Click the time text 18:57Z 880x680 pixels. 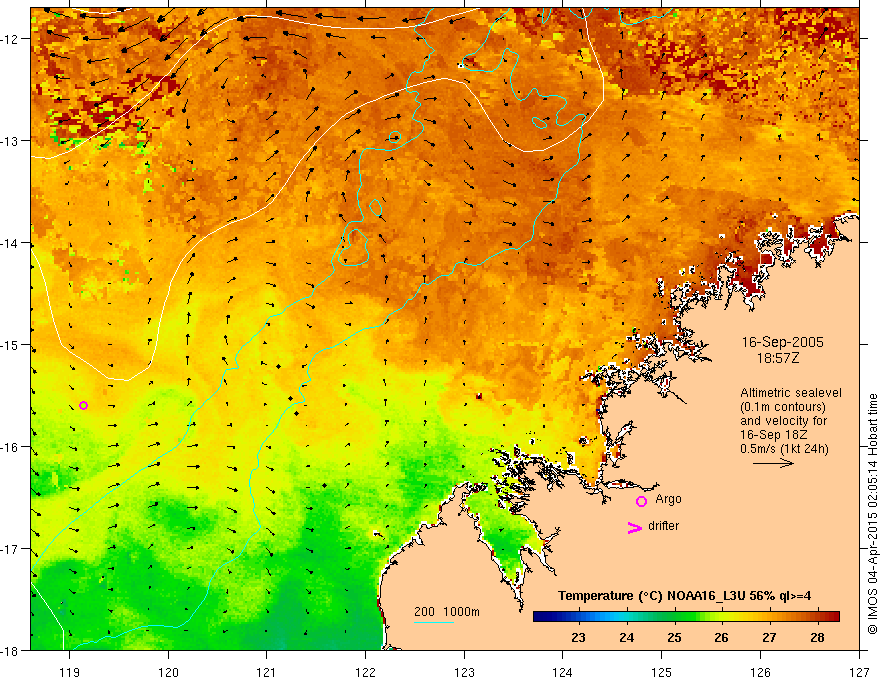(777, 358)
